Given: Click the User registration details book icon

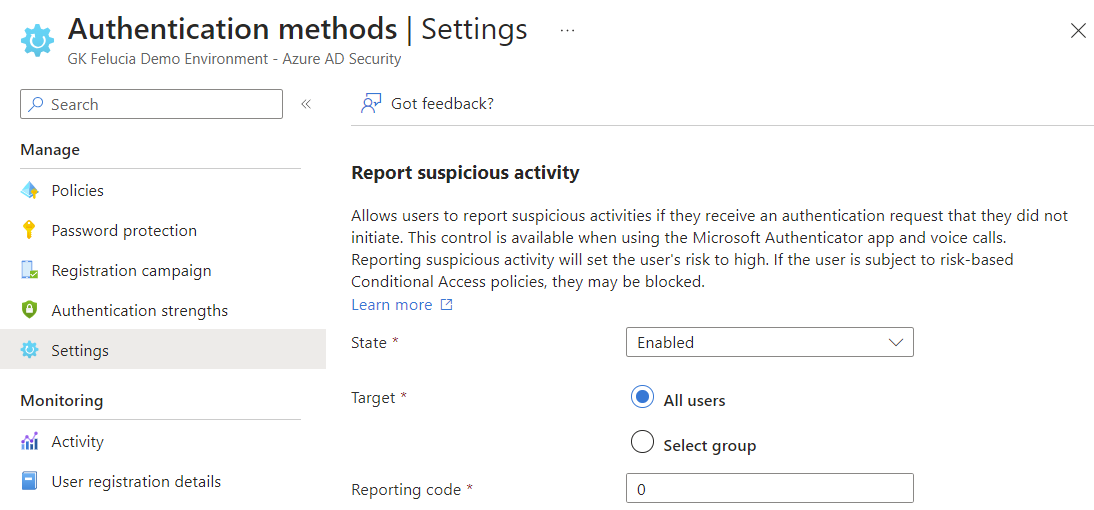Looking at the screenshot, I should pos(29,481).
